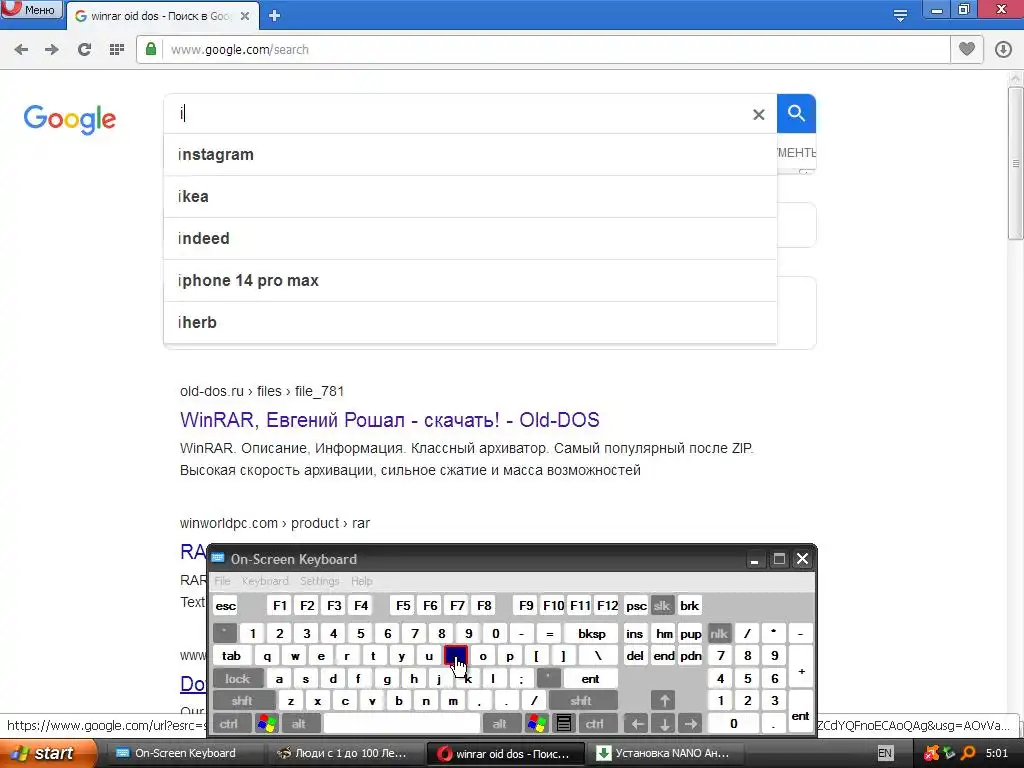Toggle the right shft key

point(581,701)
